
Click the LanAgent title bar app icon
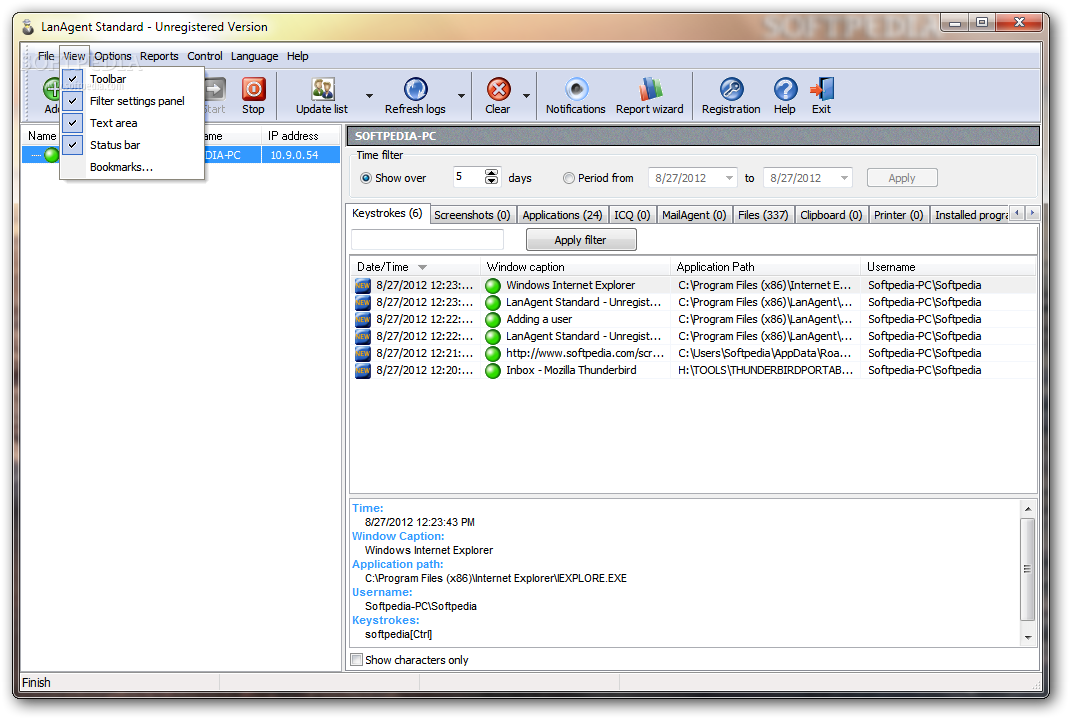point(28,27)
